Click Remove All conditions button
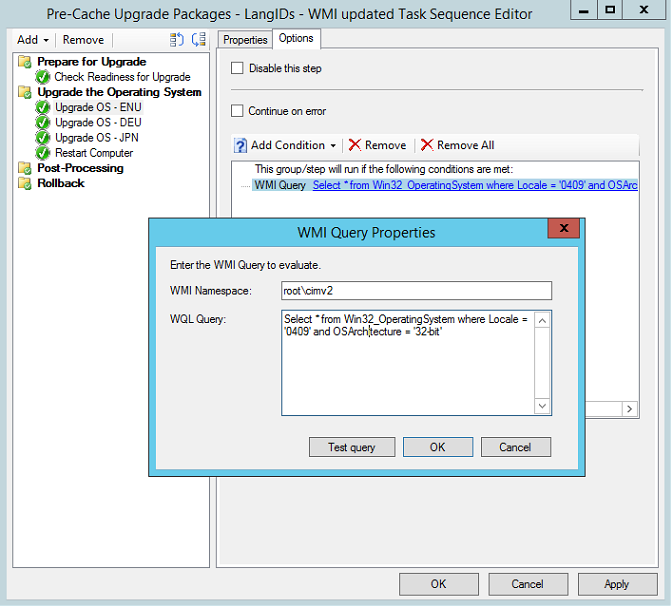The width and height of the screenshot is (671, 606). (457, 145)
